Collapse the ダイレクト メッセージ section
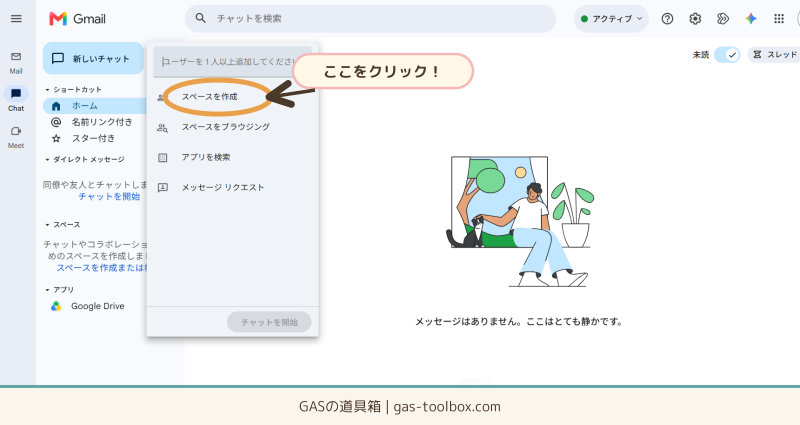800x425 pixels. pos(47,160)
